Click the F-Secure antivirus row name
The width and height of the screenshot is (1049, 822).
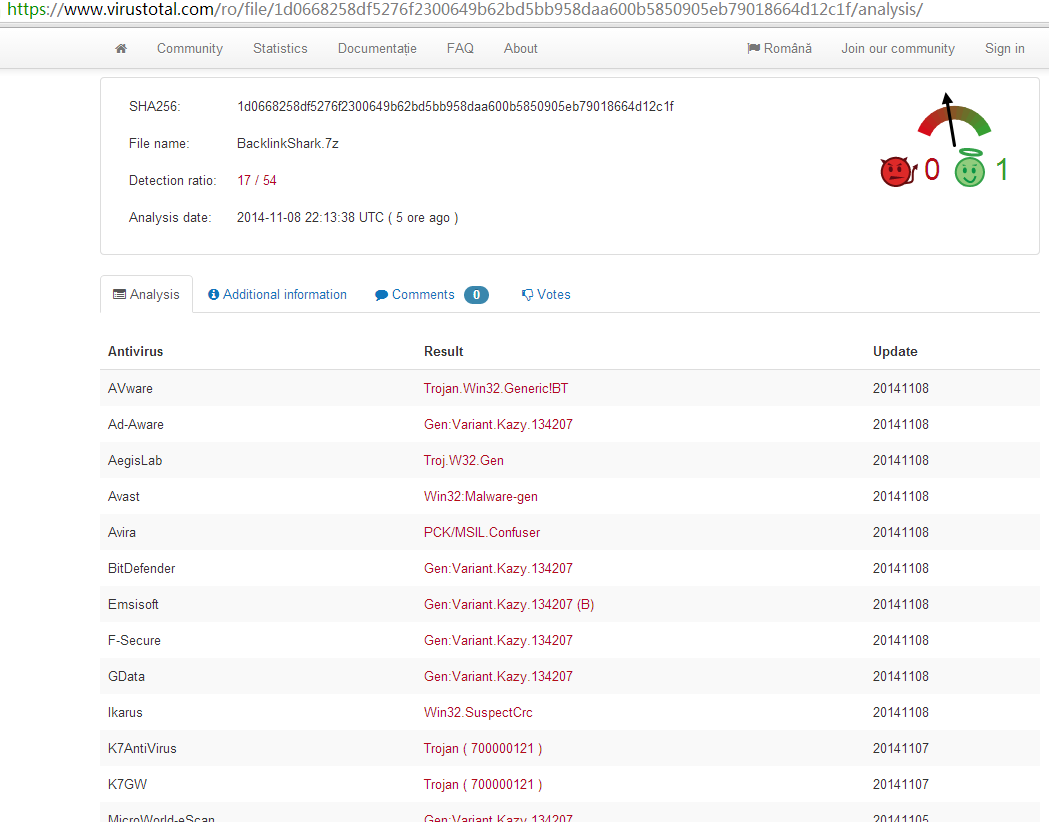134,641
